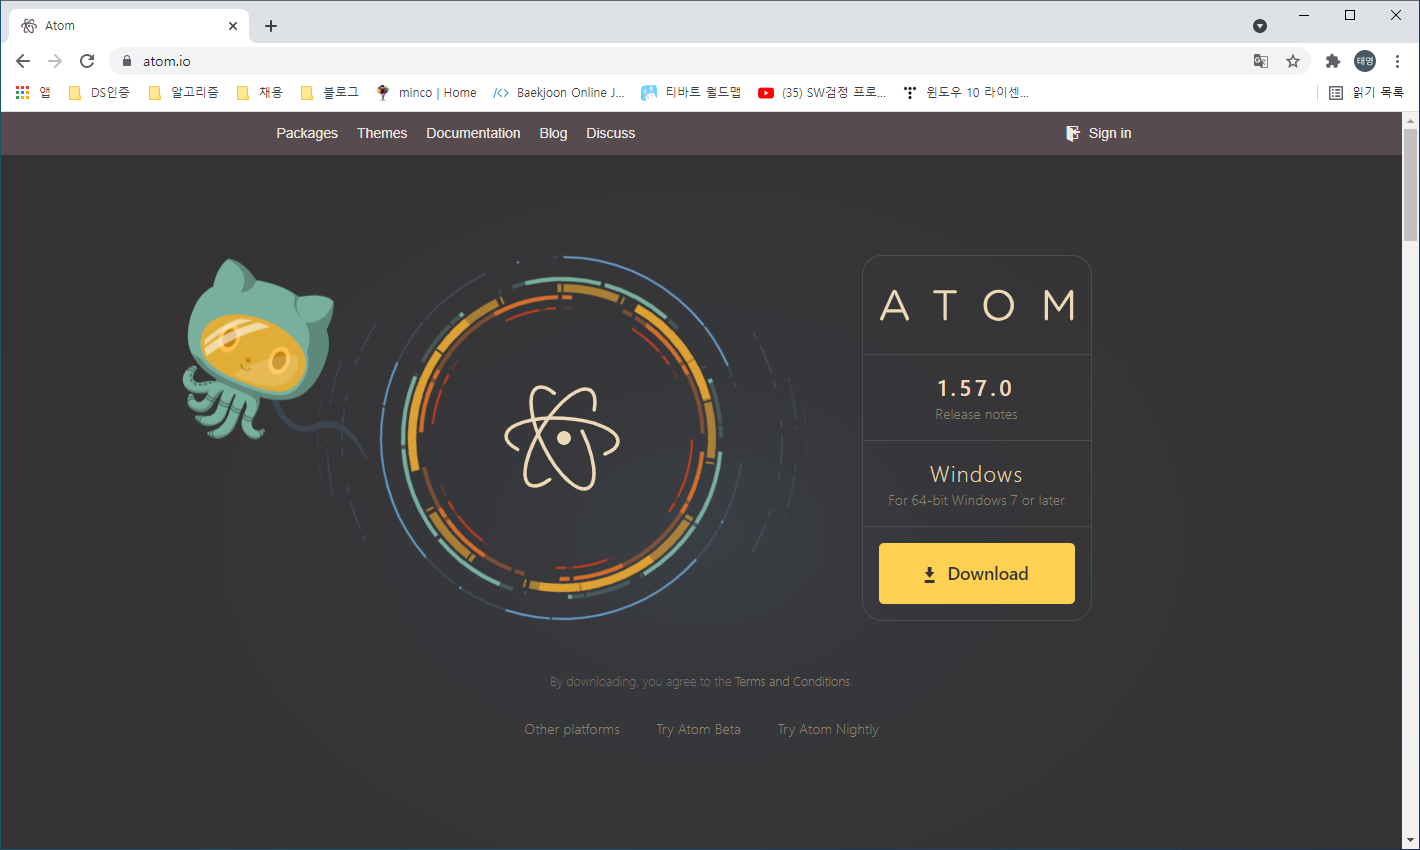Open the YouTube SW검정 bookmark
This screenshot has width=1420, height=850.
pyautogui.click(x=822, y=92)
